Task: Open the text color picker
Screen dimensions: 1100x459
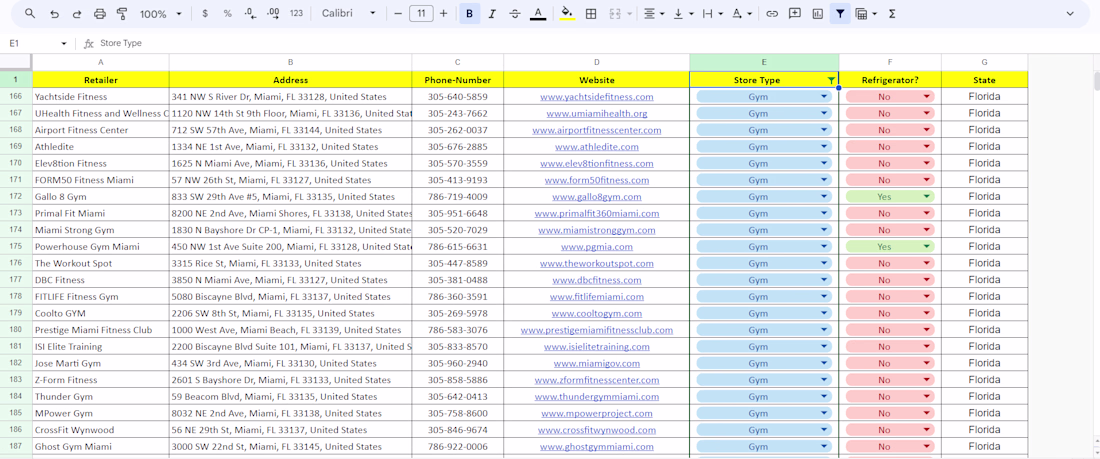Action: click(537, 13)
